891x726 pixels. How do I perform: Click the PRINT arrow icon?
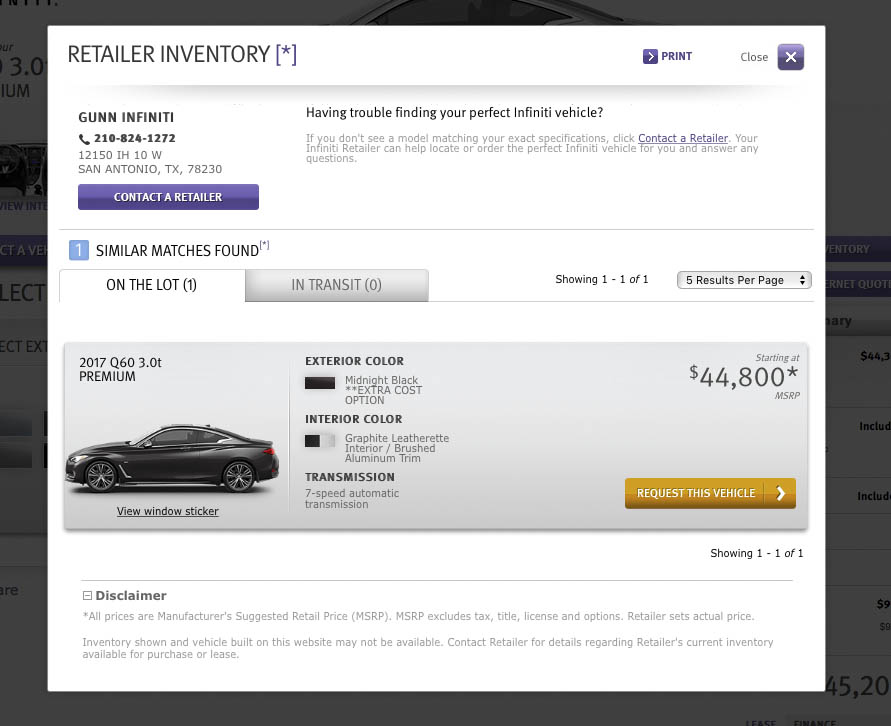[x=650, y=56]
